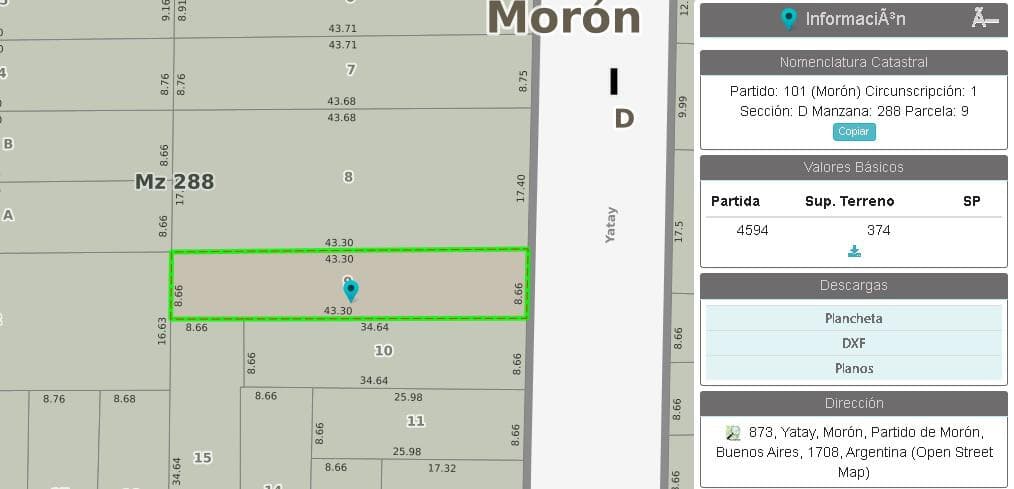Screen dimensions: 1014x489
Task: Click the 16.63 vertical measurement label
Action: (x=162, y=331)
